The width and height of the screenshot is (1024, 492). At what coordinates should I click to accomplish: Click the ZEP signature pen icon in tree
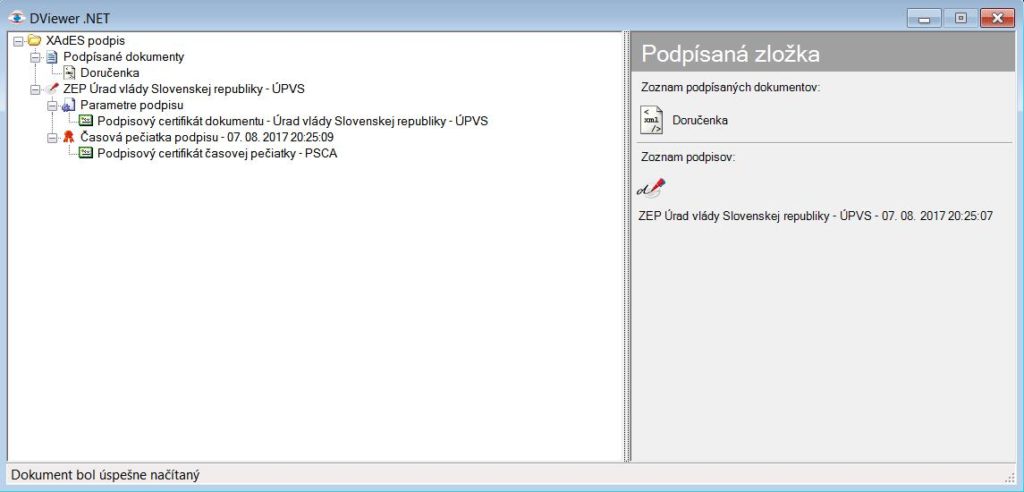coord(52,89)
